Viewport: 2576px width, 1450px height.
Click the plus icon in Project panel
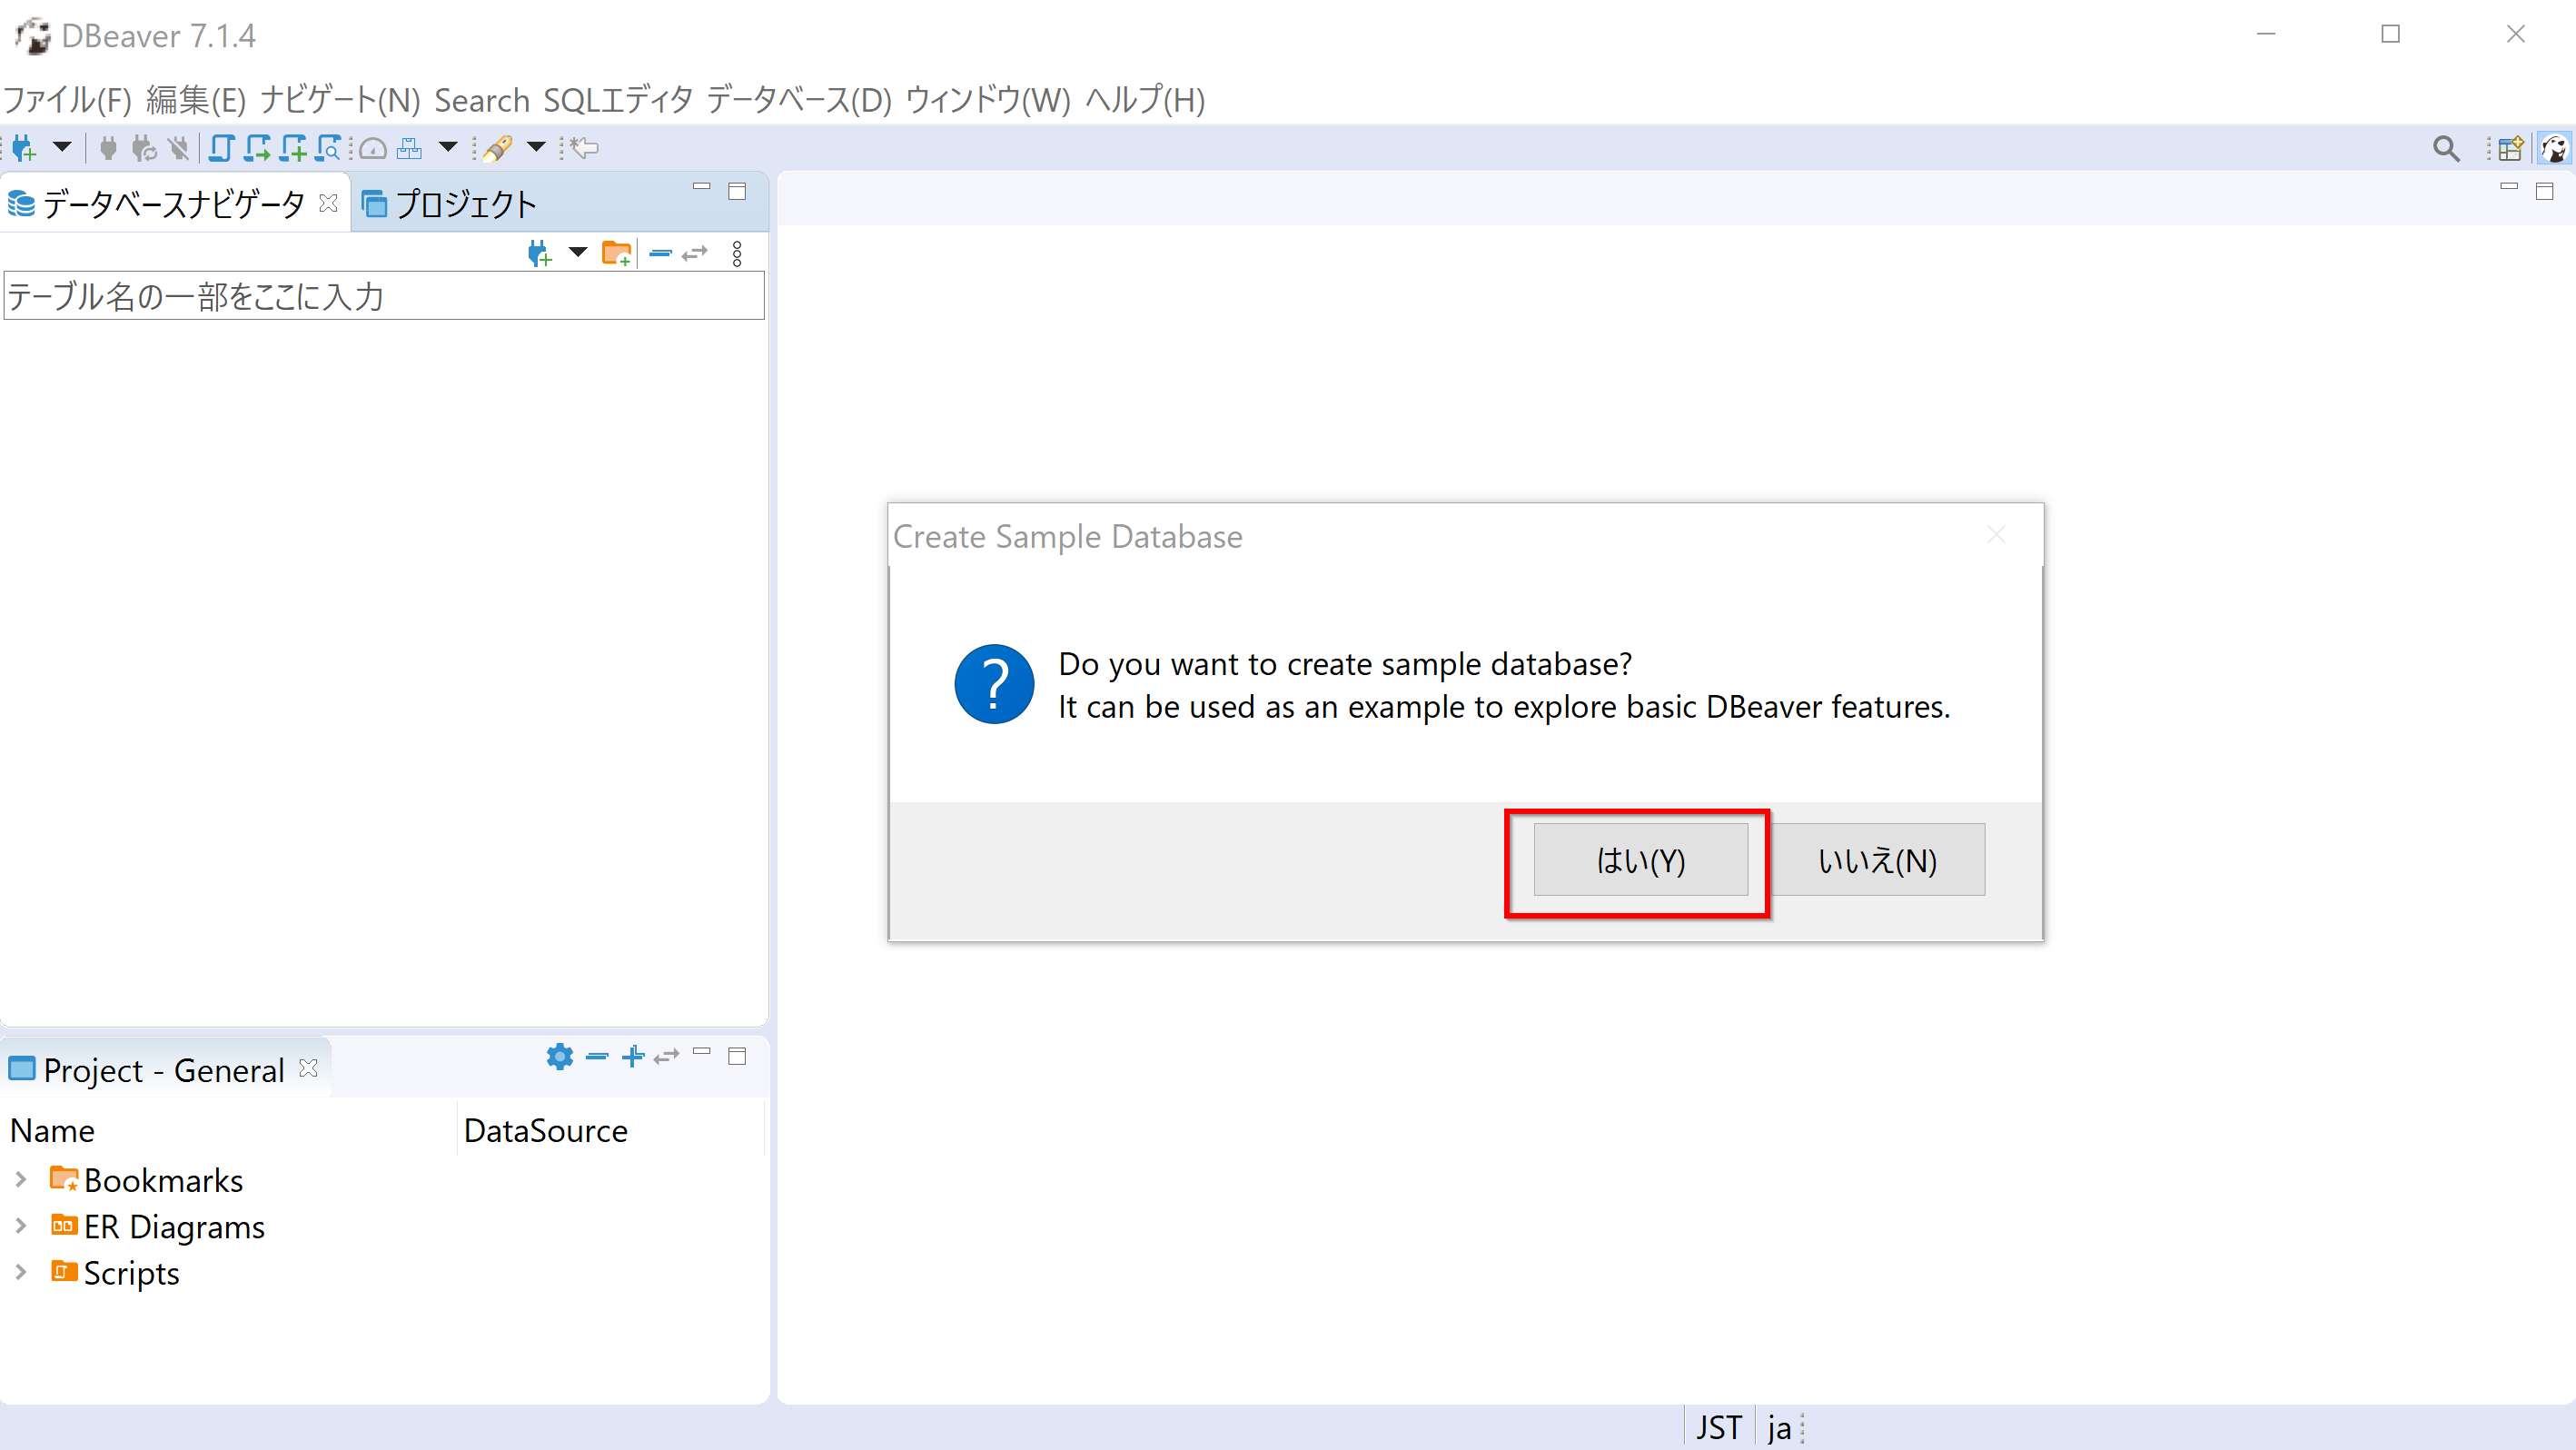pyautogui.click(x=633, y=1056)
